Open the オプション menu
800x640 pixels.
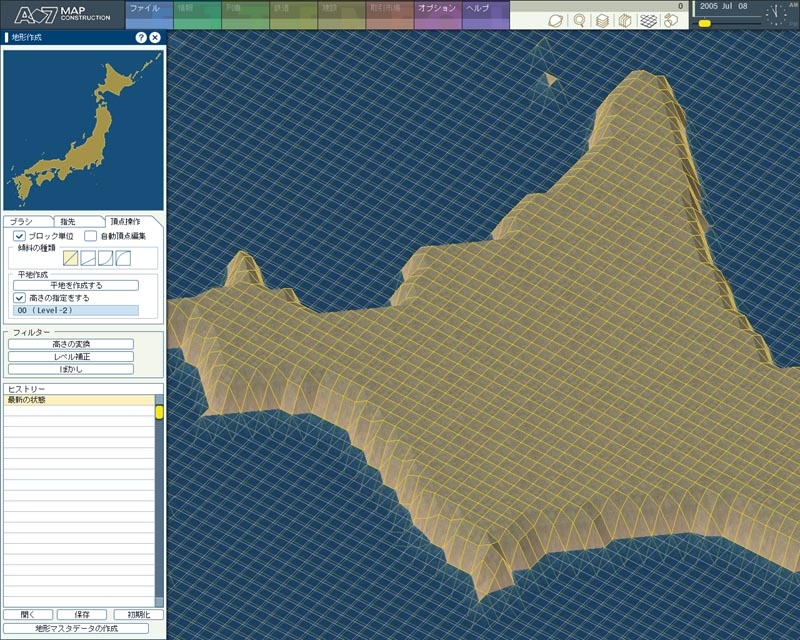pyautogui.click(x=437, y=10)
